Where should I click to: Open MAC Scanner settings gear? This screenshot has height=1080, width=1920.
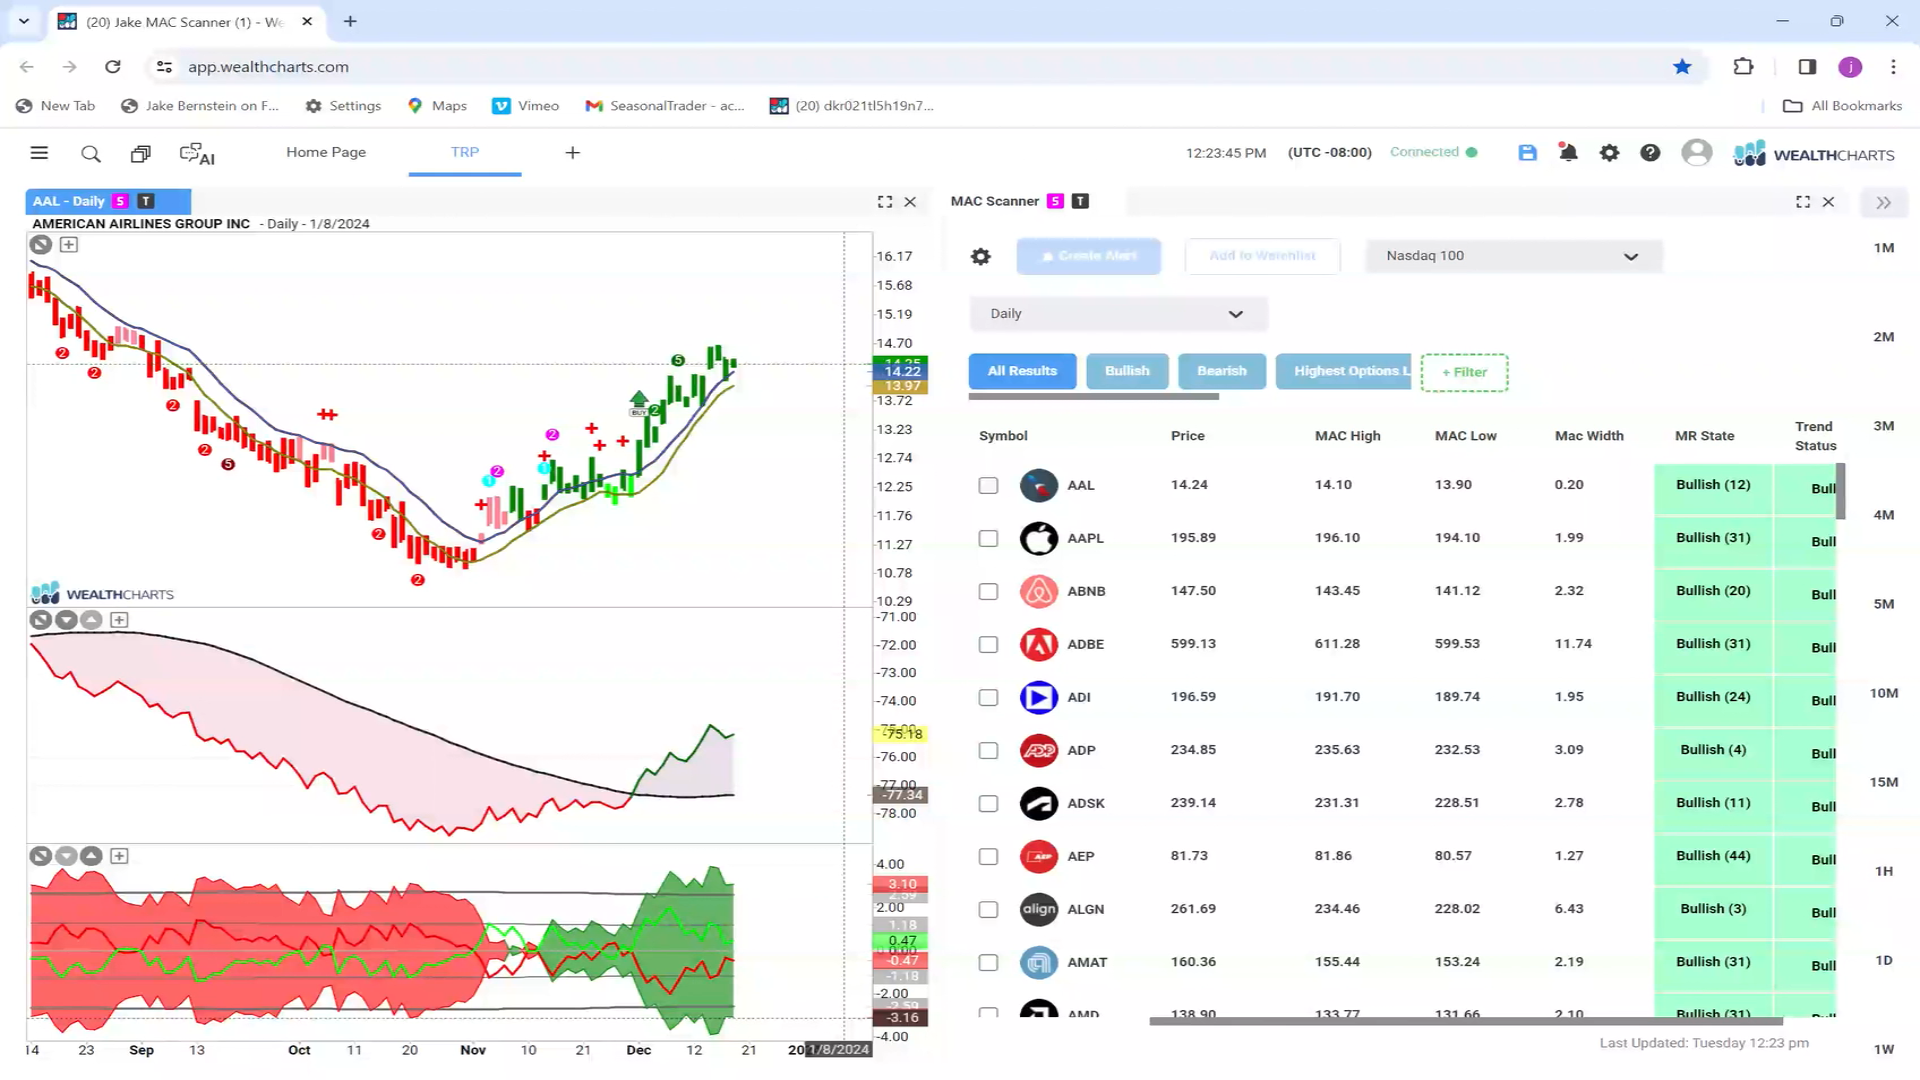[x=981, y=257]
